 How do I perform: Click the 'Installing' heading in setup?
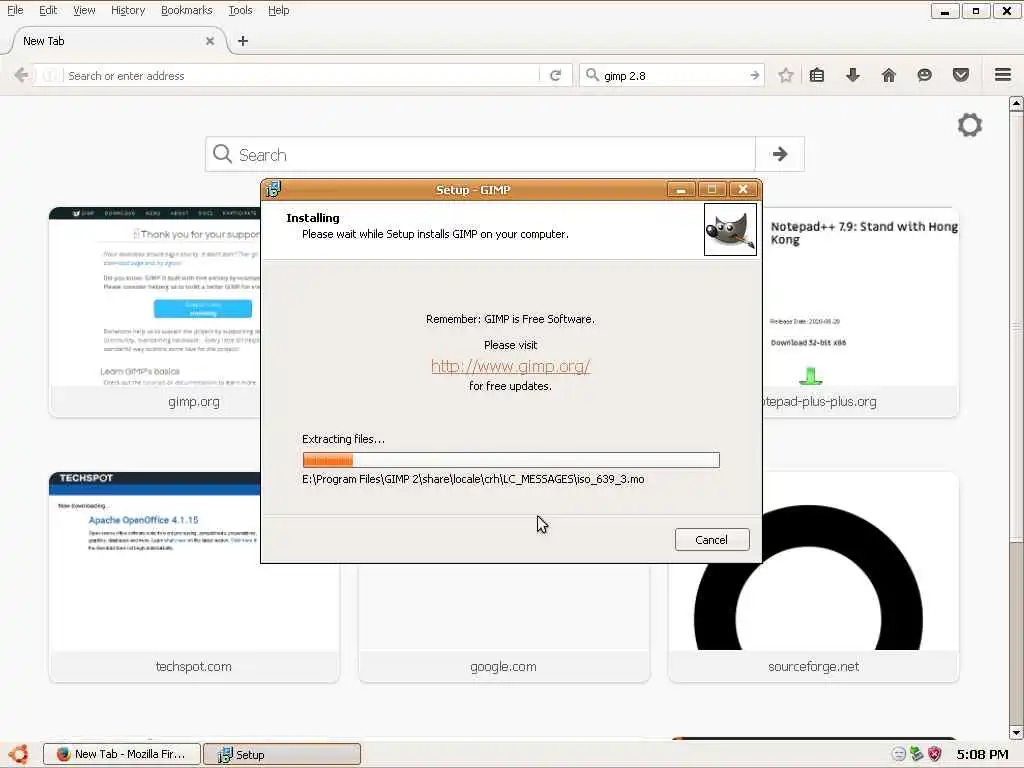pos(313,218)
